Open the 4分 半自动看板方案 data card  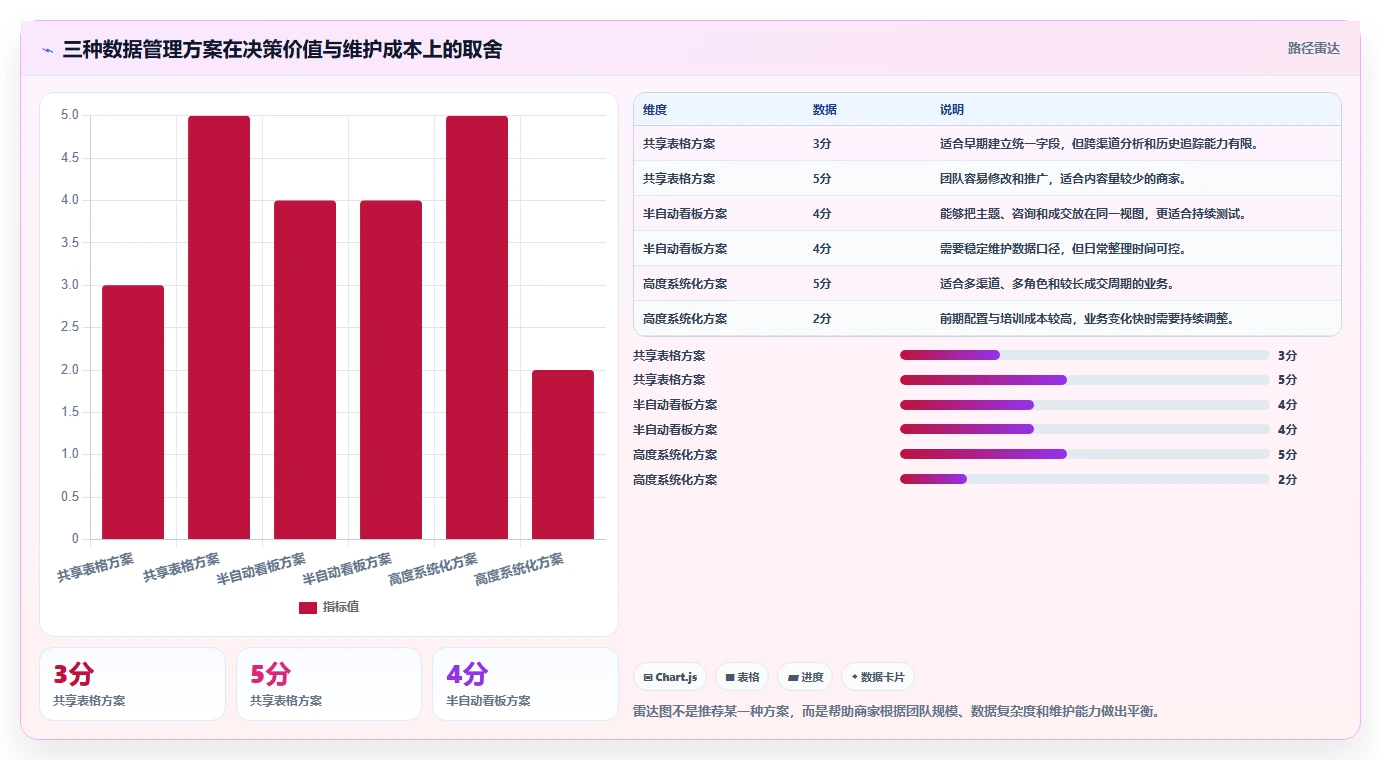click(x=525, y=684)
